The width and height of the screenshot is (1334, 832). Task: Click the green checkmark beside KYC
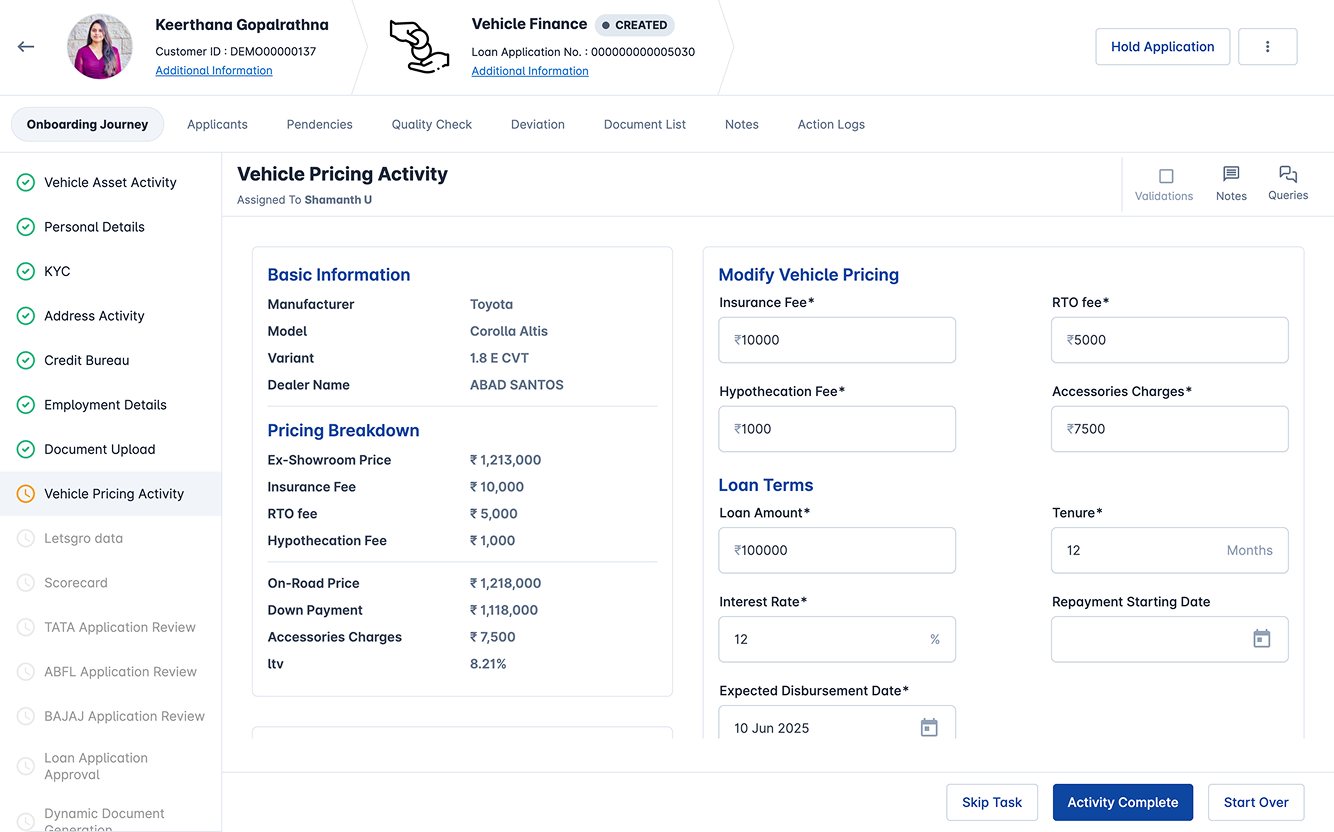click(26, 271)
